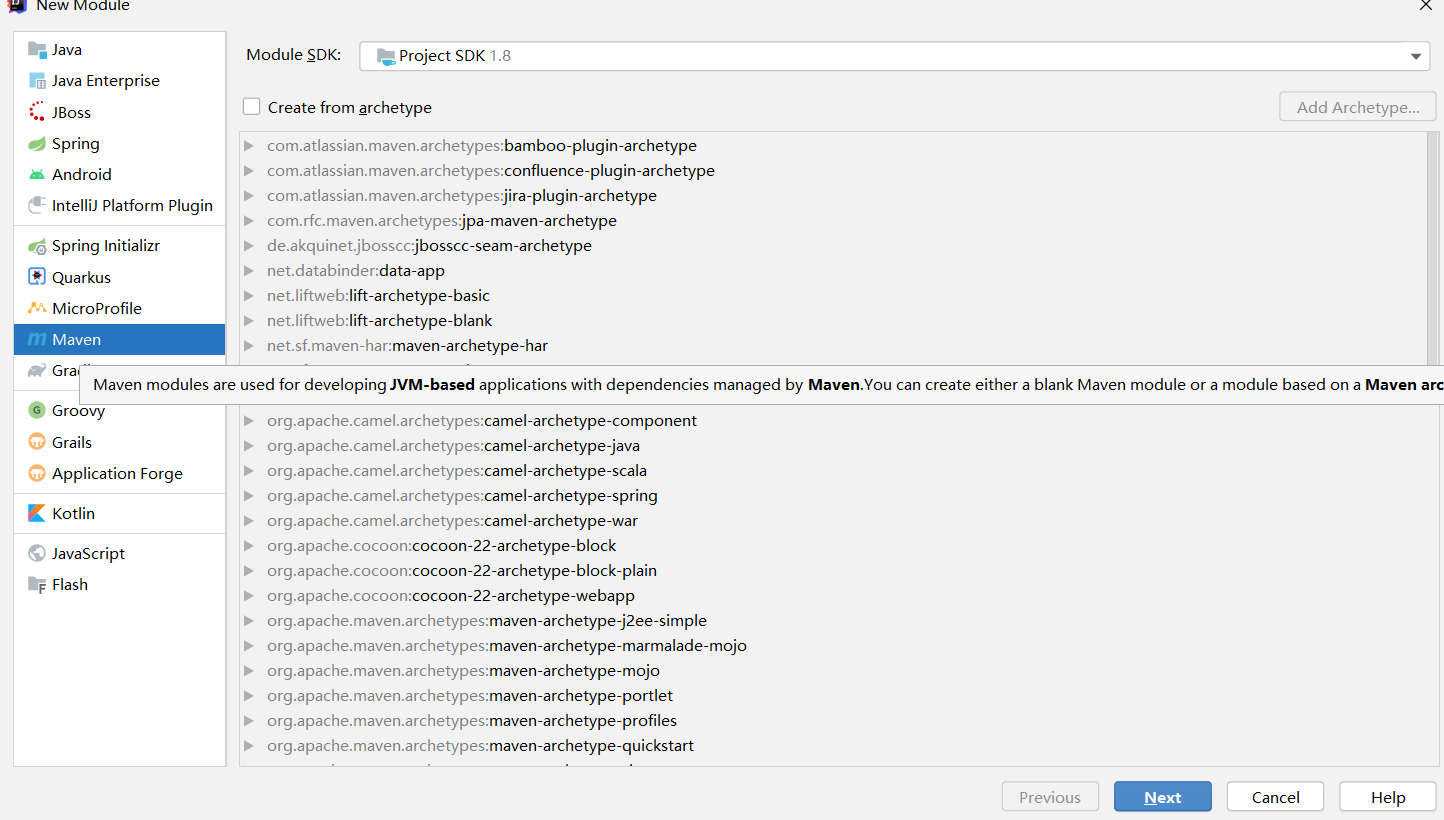Click the Gradle elephant icon
This screenshot has width=1444, height=820.
[x=37, y=371]
